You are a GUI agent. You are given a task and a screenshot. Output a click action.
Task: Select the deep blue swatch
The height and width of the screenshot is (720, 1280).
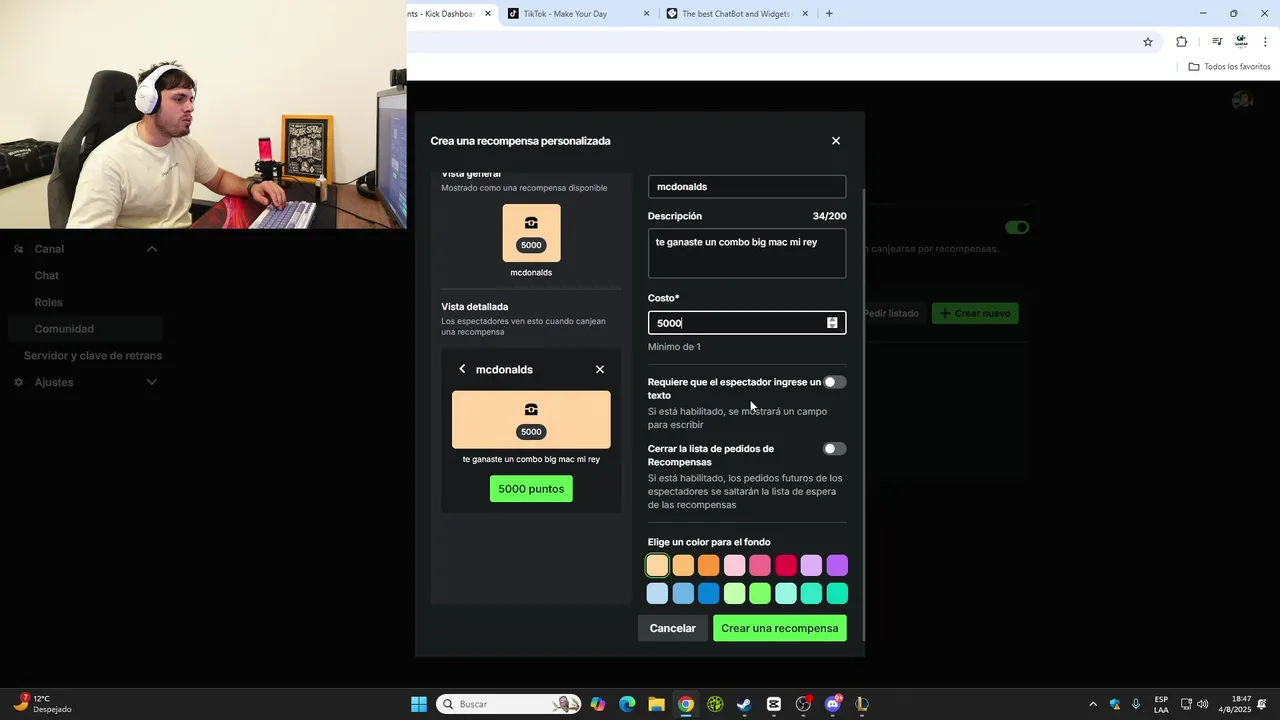(x=709, y=594)
